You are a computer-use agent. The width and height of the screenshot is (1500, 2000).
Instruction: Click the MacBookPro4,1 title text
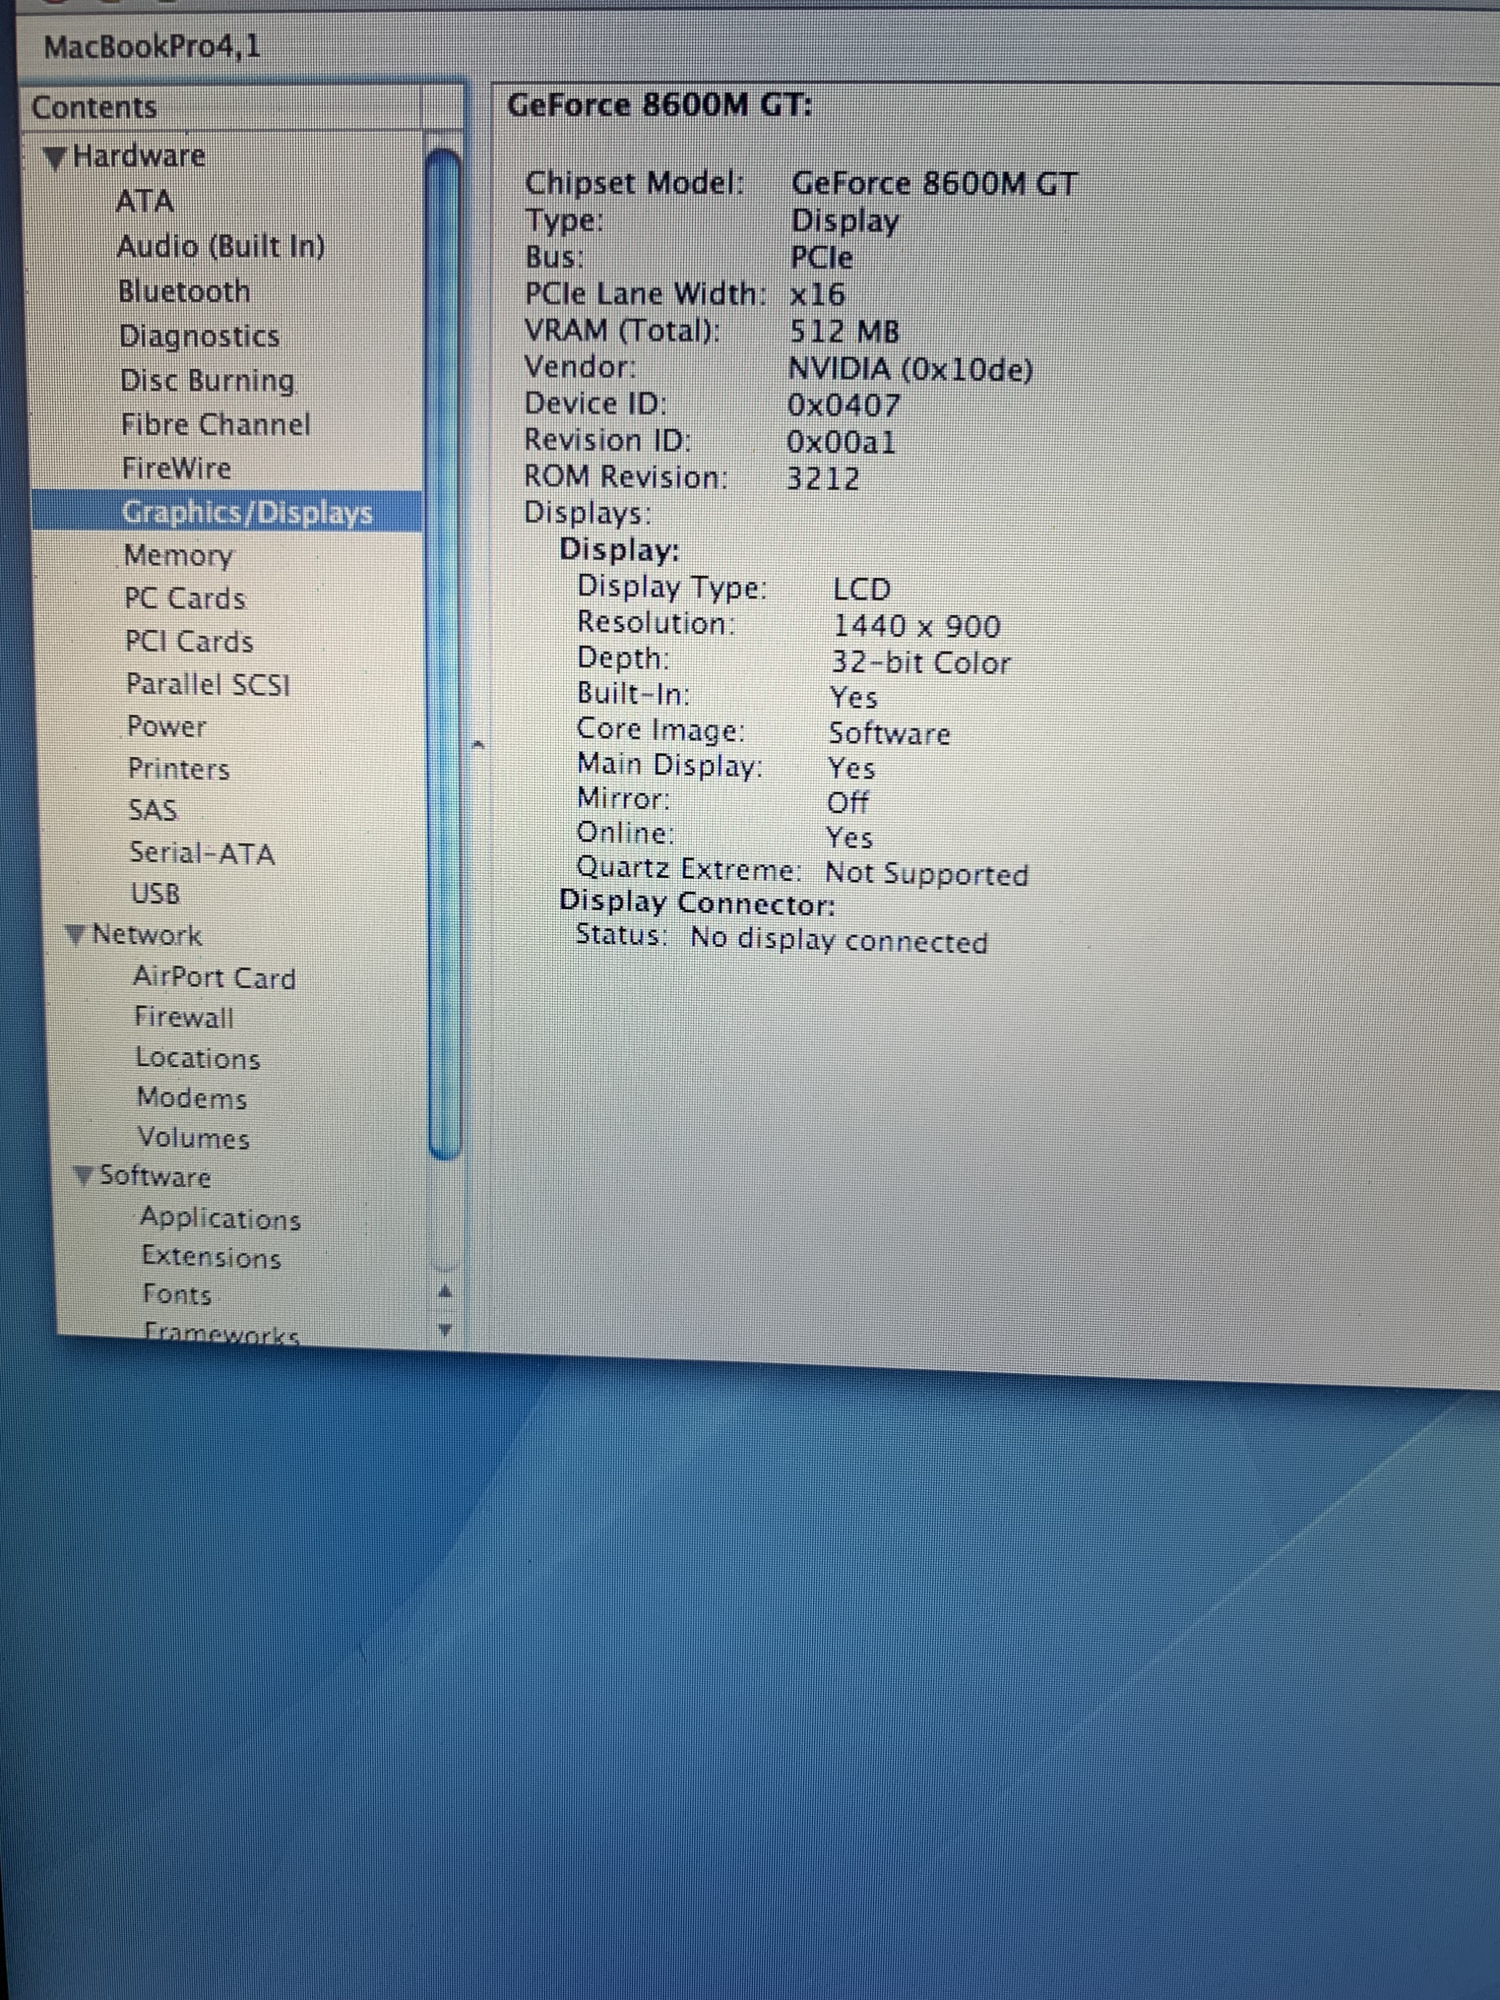[152, 46]
